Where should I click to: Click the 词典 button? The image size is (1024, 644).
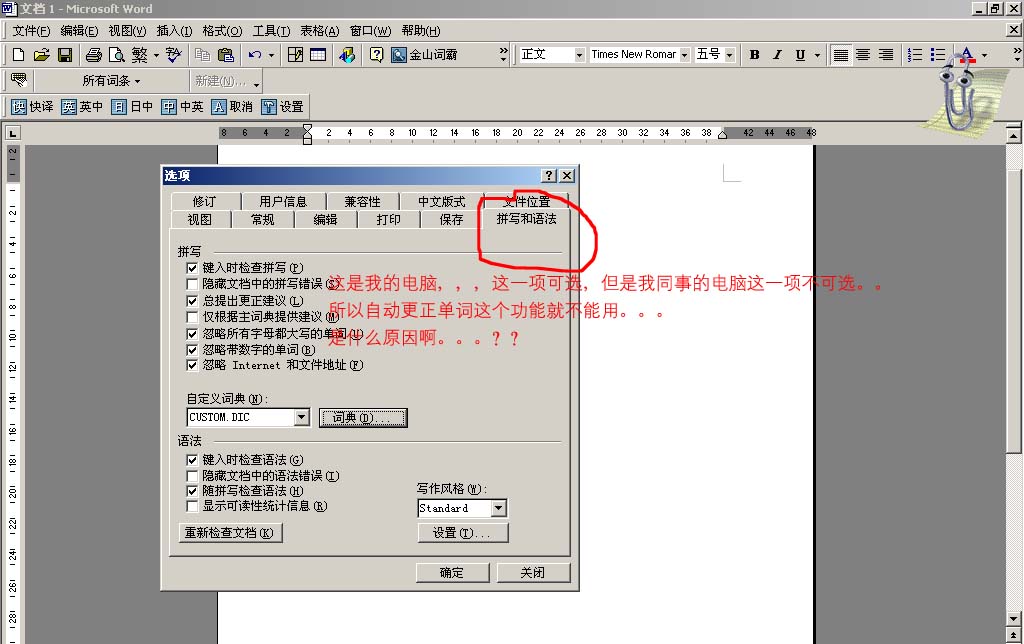click(363, 417)
